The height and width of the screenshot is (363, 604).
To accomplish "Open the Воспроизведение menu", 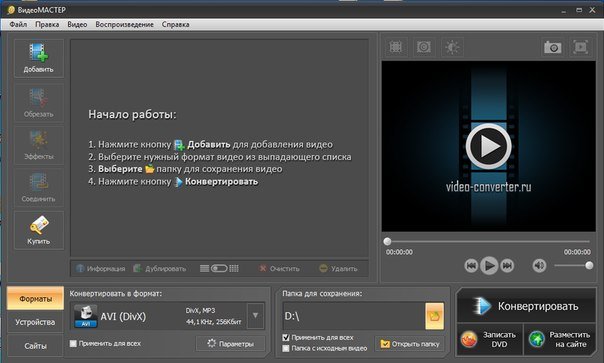I will click(x=124, y=24).
